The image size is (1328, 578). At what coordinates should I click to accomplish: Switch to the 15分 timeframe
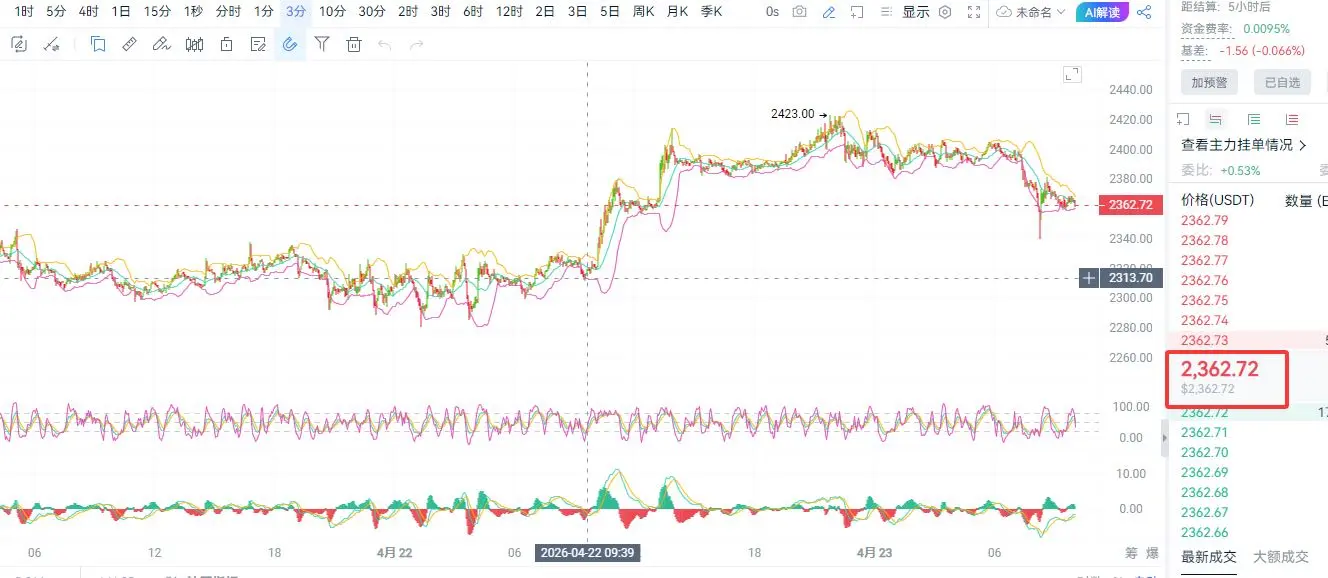pos(157,12)
